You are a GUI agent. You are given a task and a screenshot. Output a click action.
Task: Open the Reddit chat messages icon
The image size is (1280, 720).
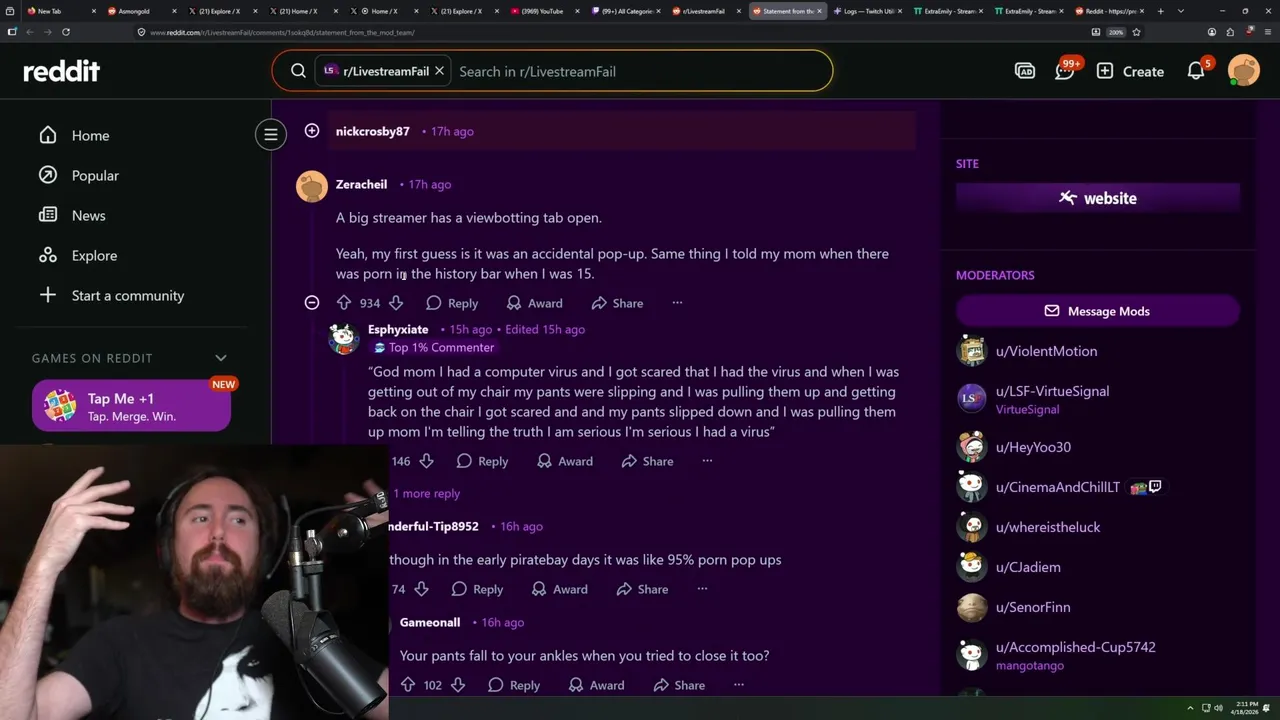[1065, 71]
